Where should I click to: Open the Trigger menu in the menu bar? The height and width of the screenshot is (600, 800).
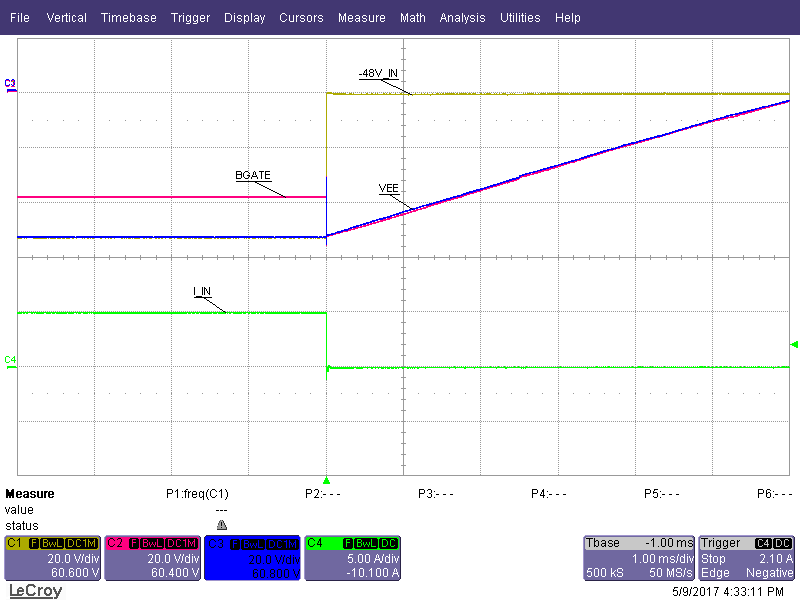pyautogui.click(x=190, y=18)
